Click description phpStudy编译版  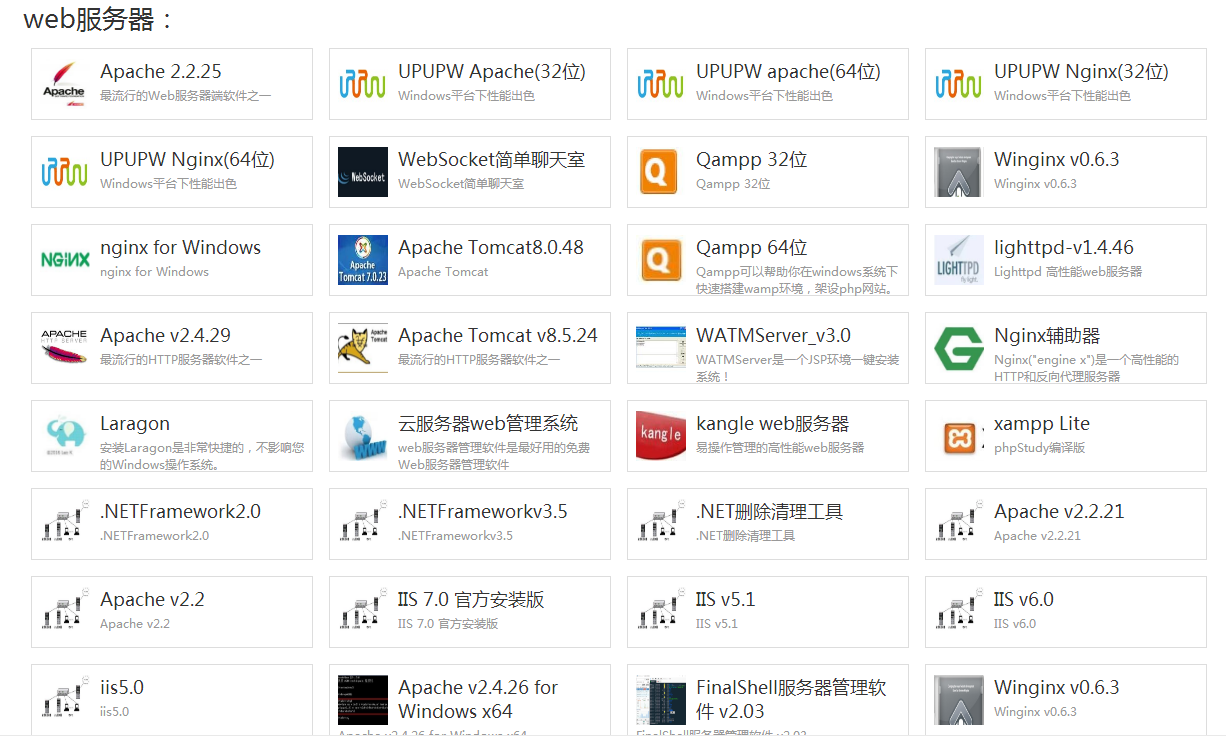pos(1039,448)
